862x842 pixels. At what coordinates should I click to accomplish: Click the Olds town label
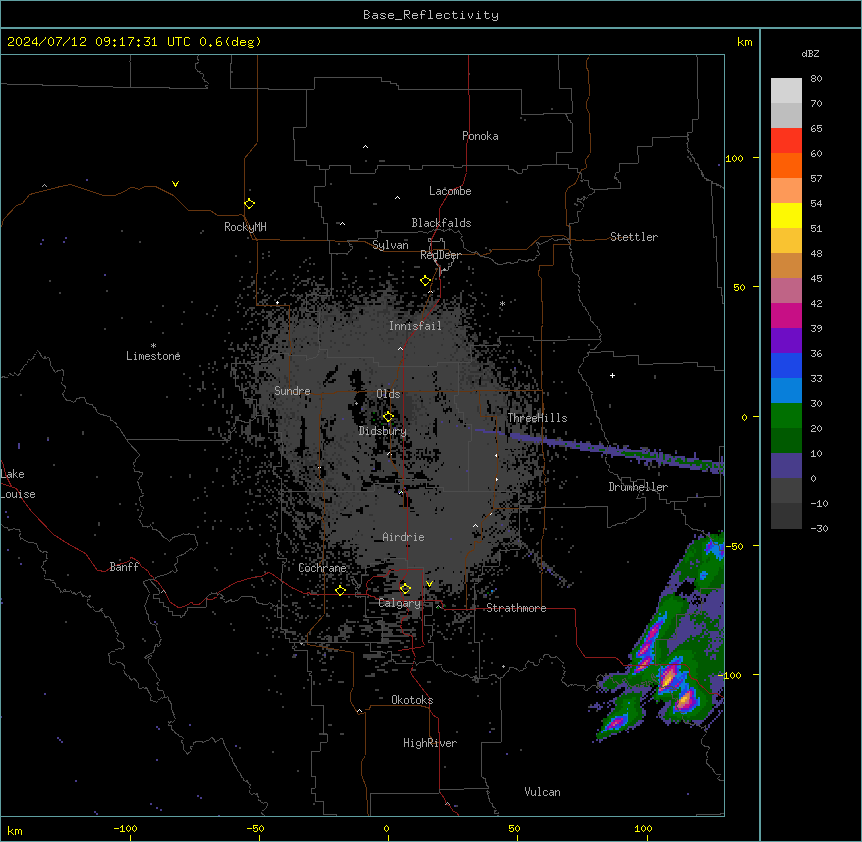pyautogui.click(x=388, y=394)
